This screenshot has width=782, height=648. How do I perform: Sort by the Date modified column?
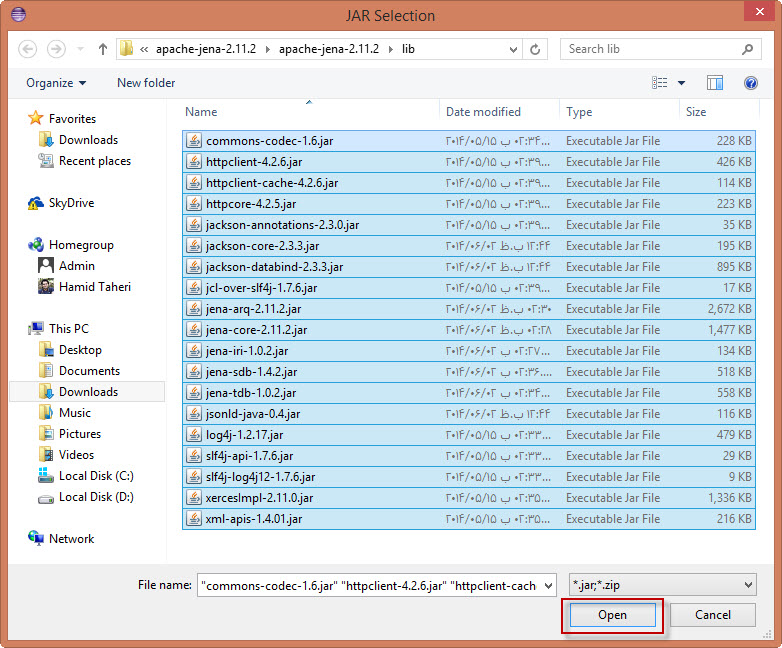pyautogui.click(x=483, y=112)
